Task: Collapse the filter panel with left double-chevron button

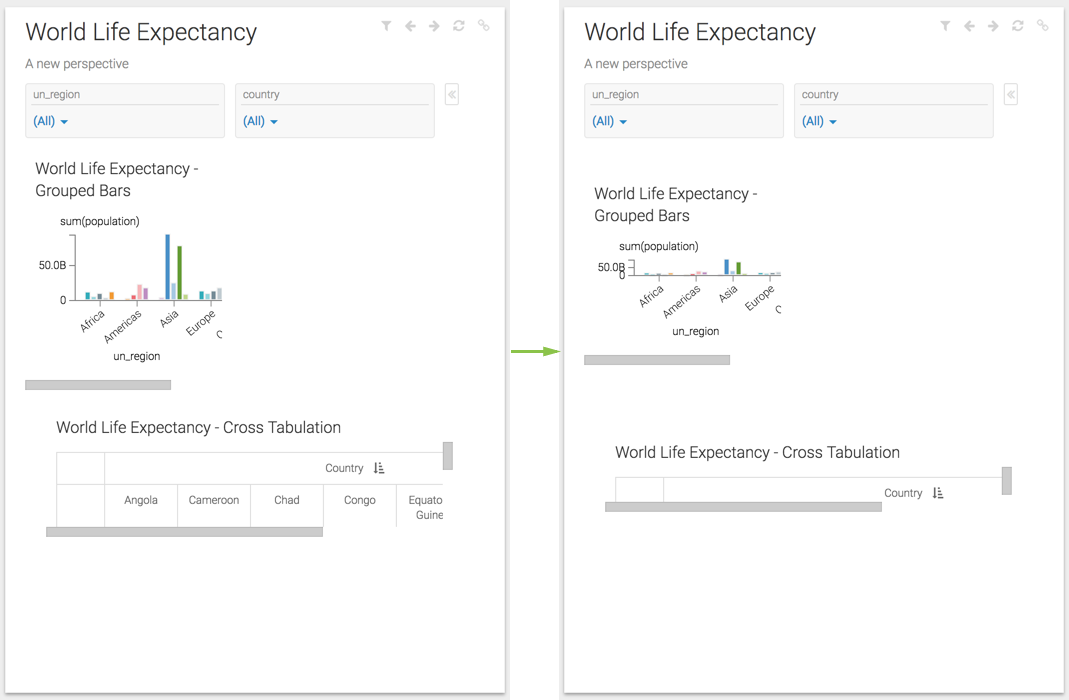Action: [x=452, y=95]
